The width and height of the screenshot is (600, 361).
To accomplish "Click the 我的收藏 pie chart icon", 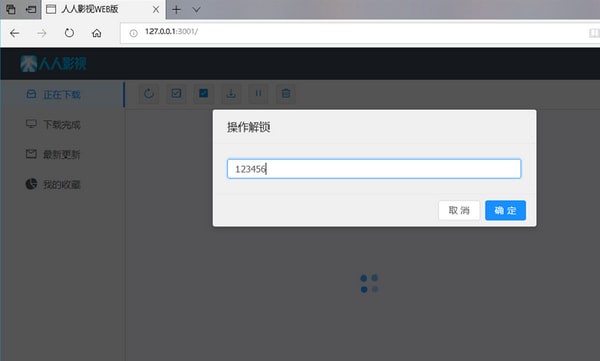I will click(x=31, y=184).
